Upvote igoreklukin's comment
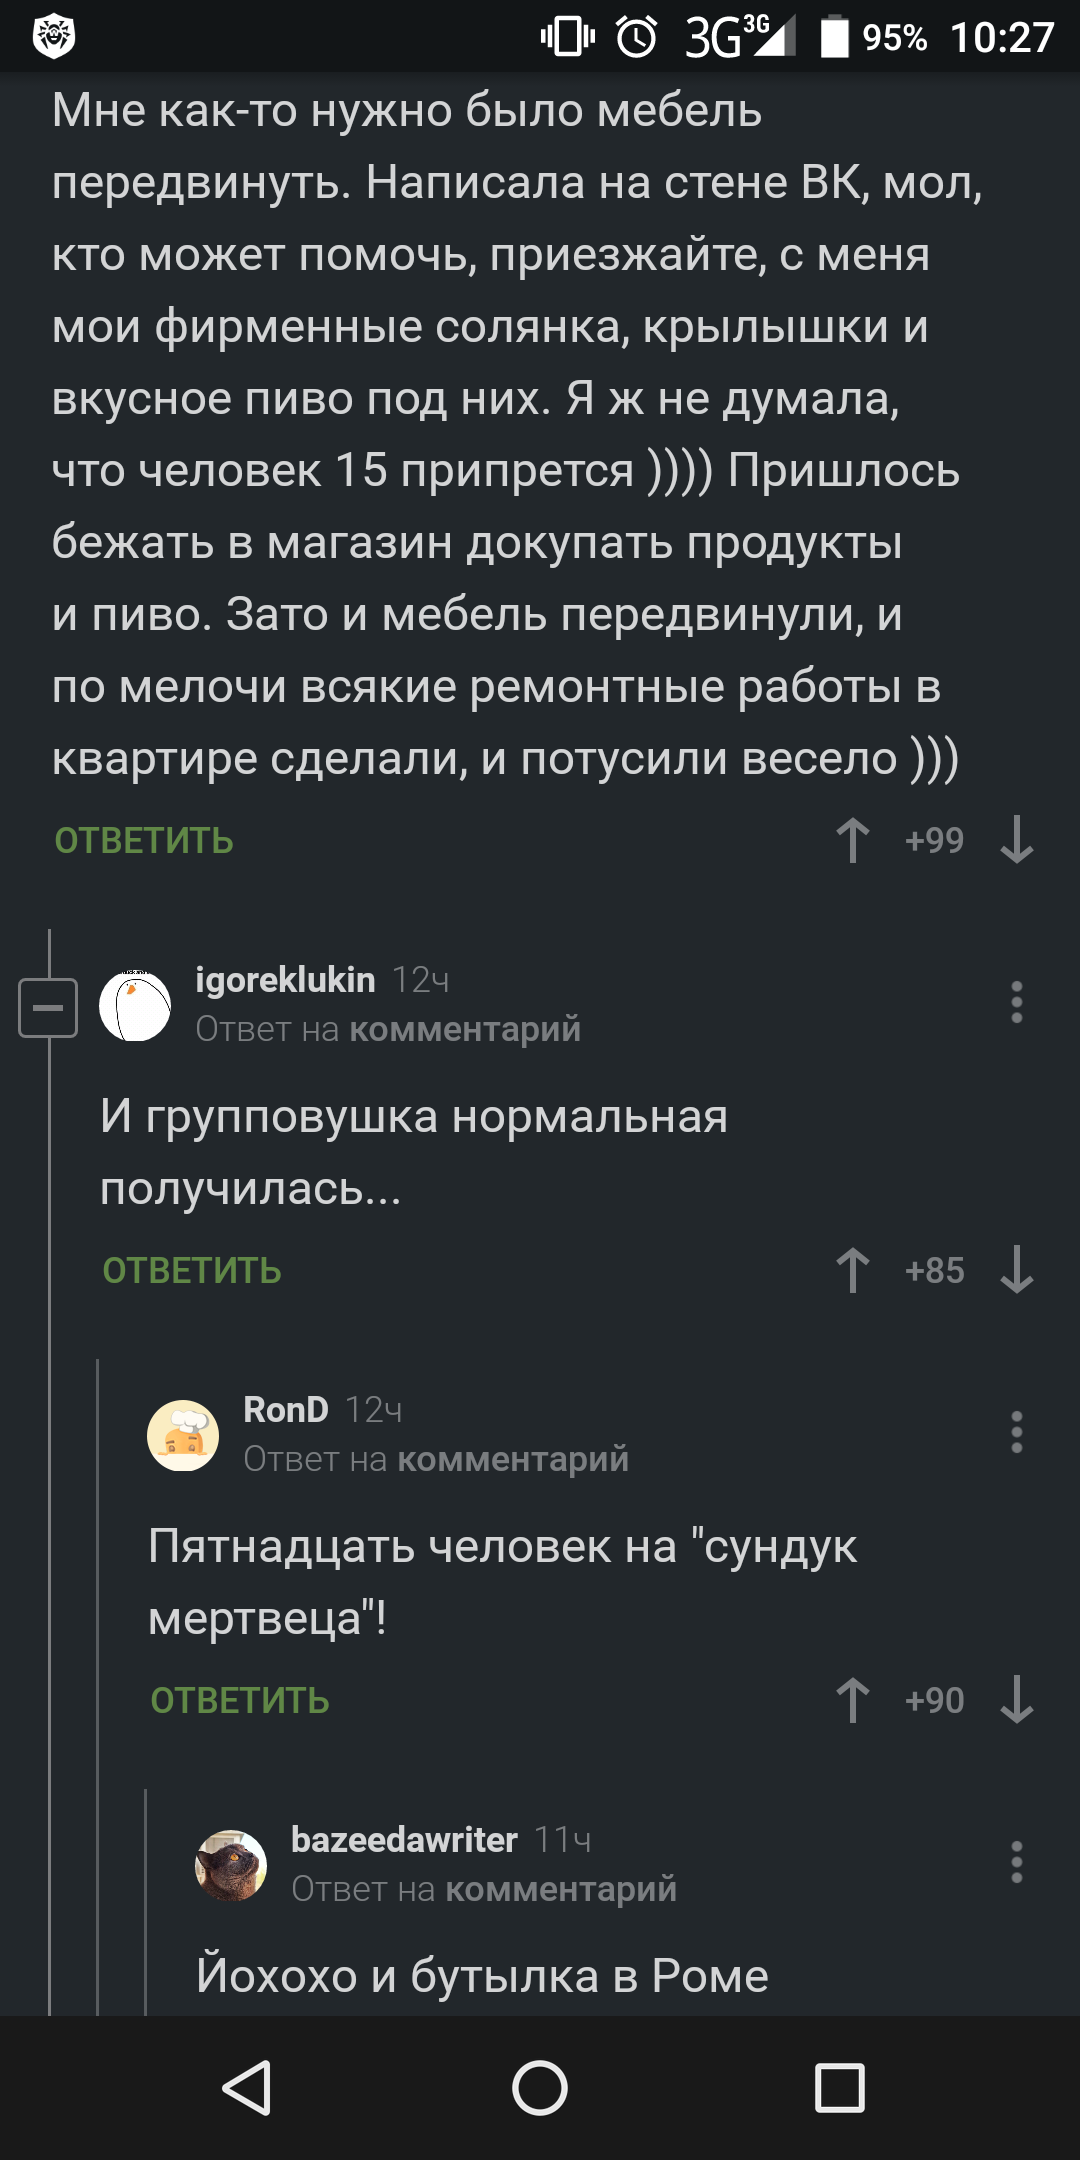Viewport: 1080px width, 2160px height. coord(853,1270)
